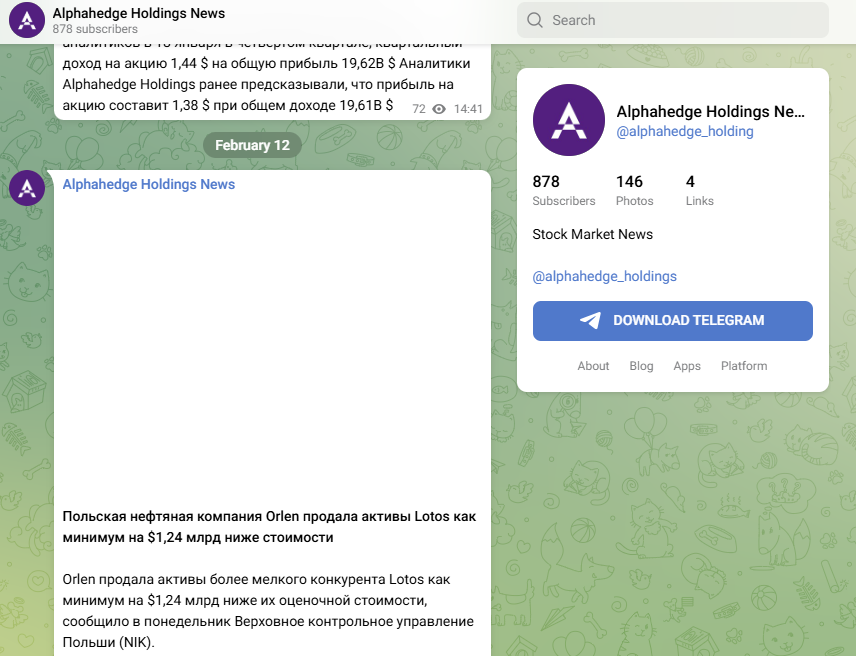Viewport: 856px width, 656px height.
Task: Open the Platform page link
Action: pyautogui.click(x=744, y=366)
